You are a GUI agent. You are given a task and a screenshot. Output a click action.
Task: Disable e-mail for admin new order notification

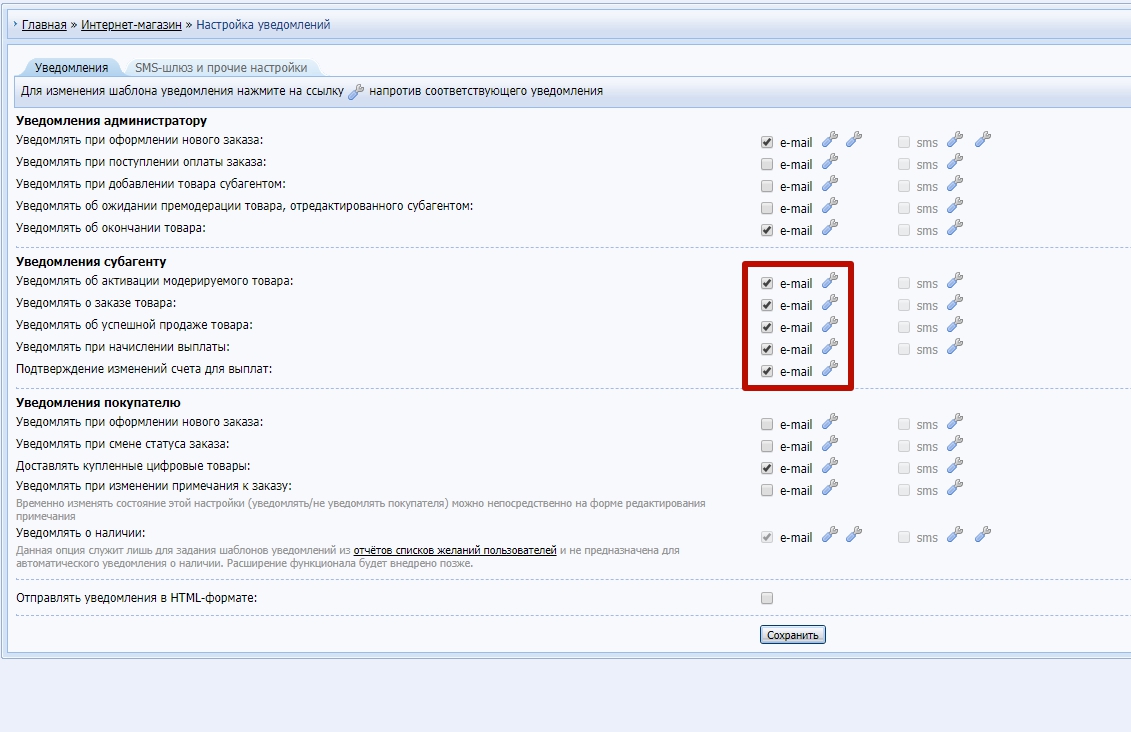[767, 142]
